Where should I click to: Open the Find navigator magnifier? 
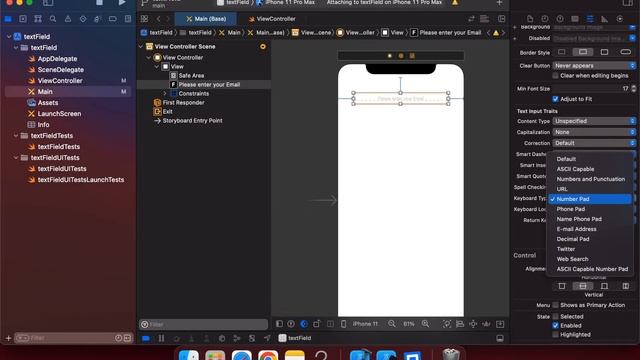(x=53, y=19)
